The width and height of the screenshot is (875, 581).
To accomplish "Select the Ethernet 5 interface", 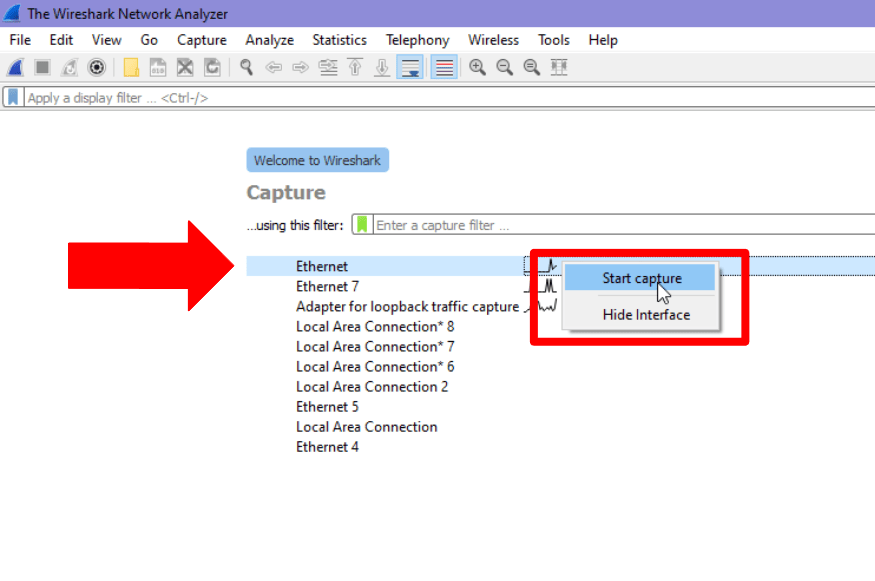I will [x=328, y=407].
